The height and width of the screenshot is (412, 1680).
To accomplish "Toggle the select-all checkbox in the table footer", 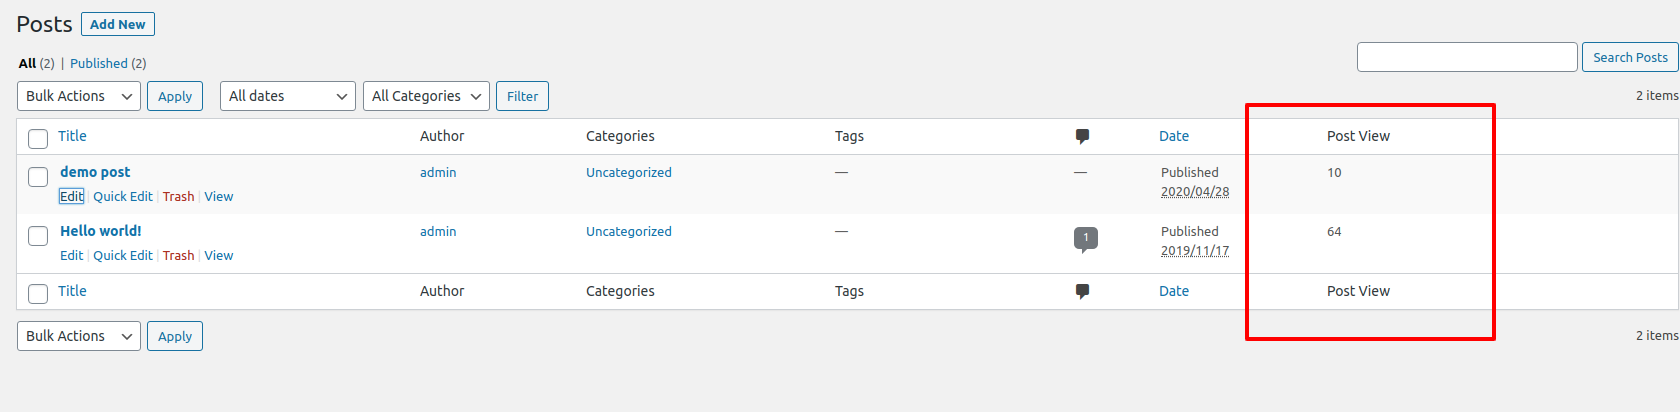I will (38, 294).
